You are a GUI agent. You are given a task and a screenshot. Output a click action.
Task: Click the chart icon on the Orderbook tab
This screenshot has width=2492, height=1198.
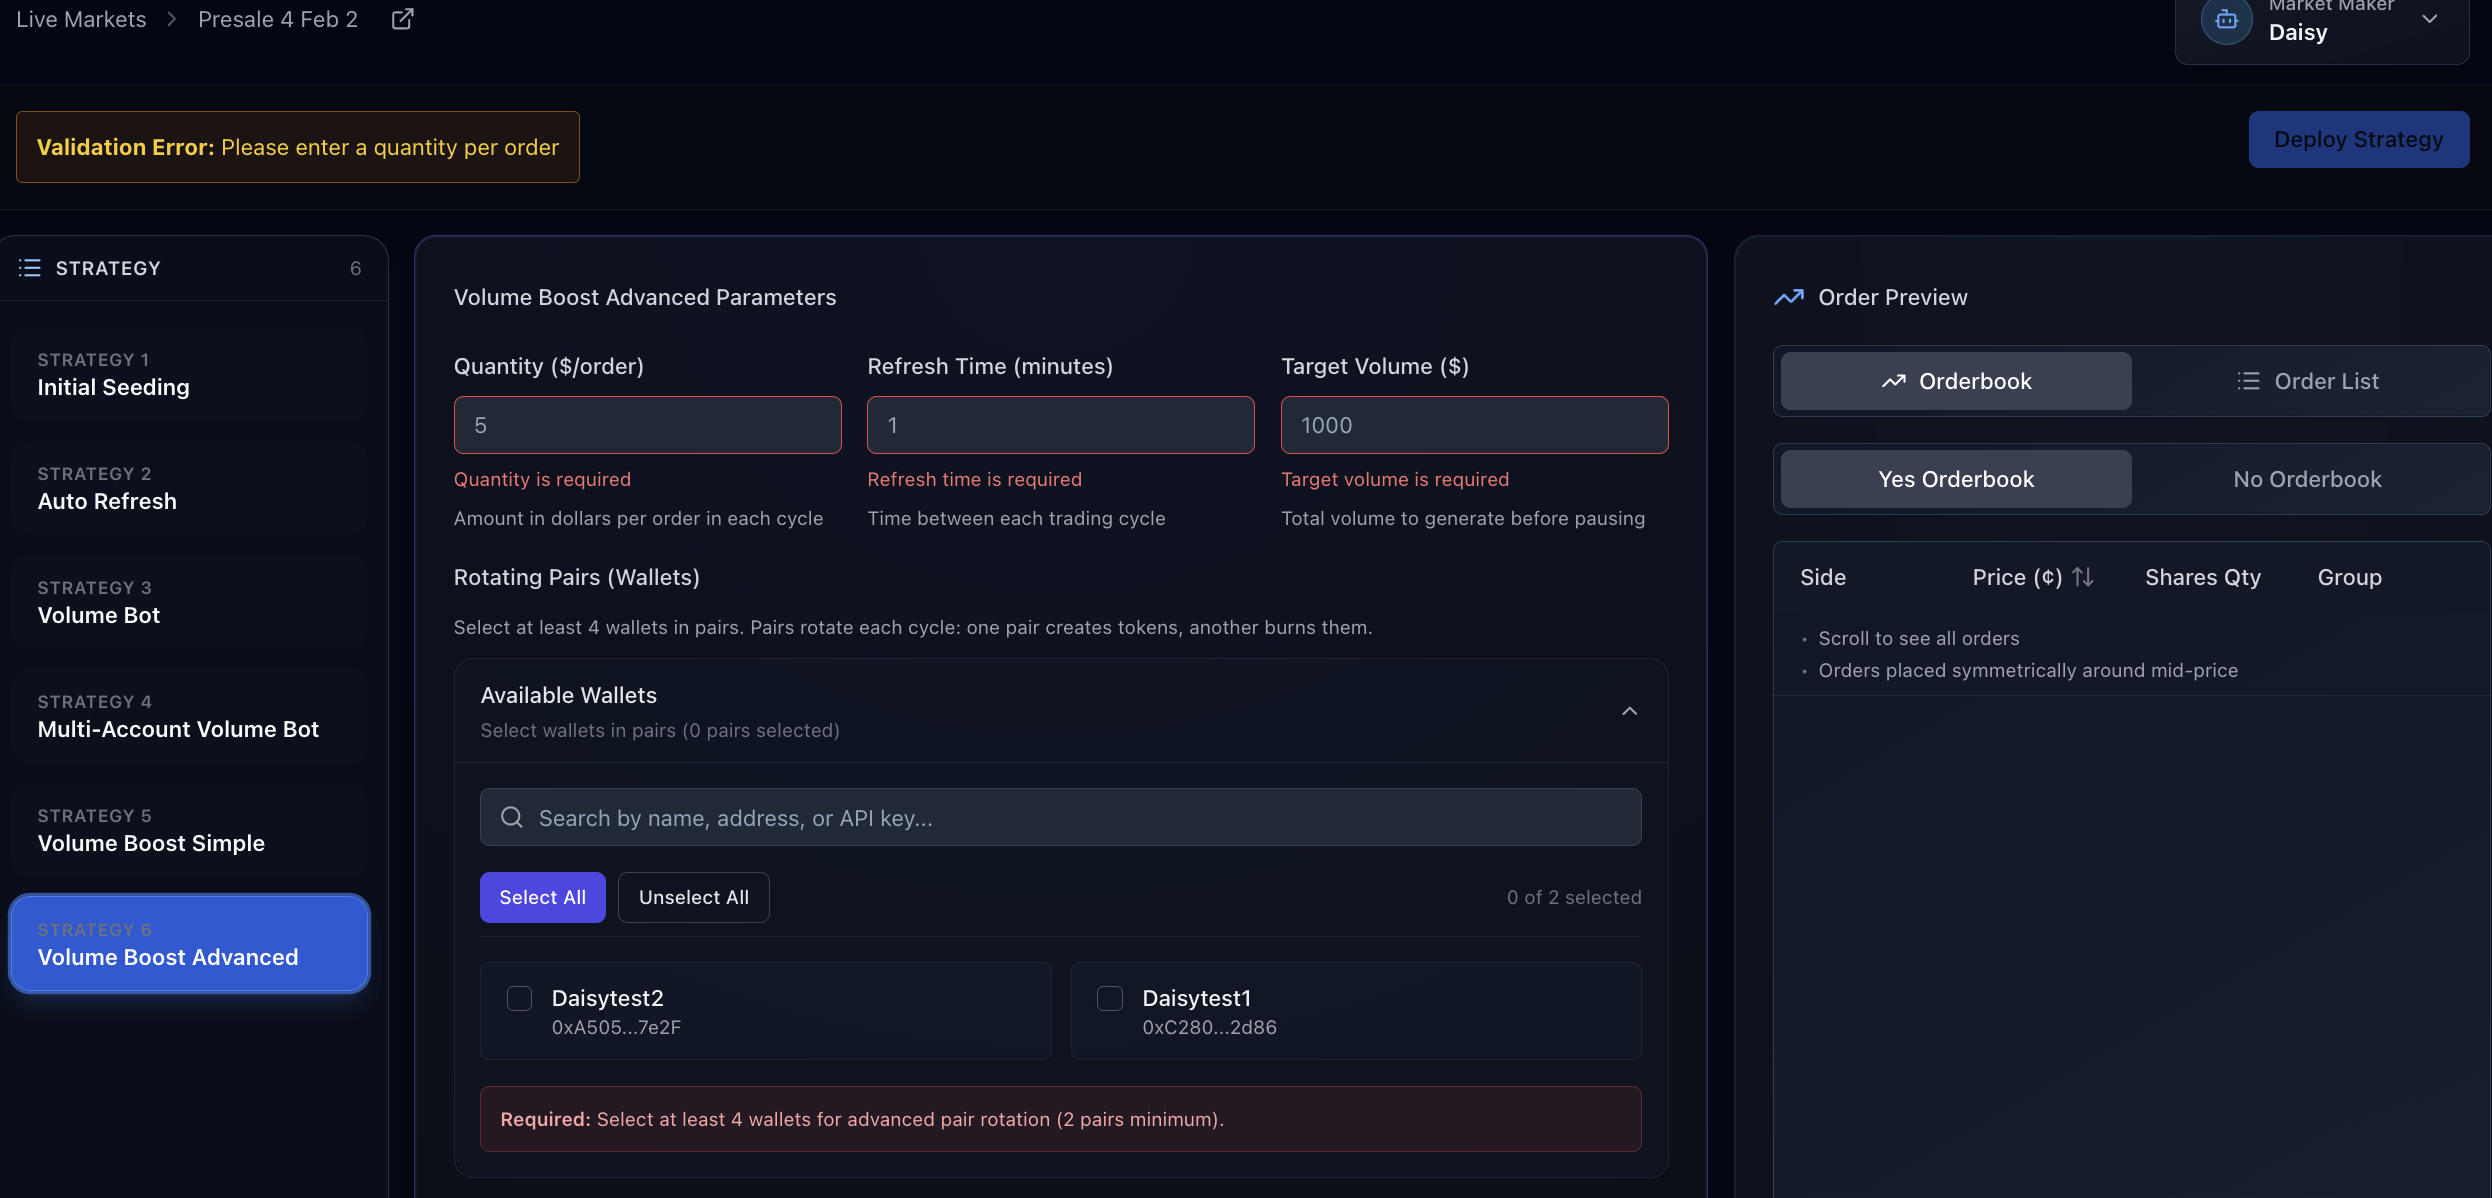pos(1893,381)
